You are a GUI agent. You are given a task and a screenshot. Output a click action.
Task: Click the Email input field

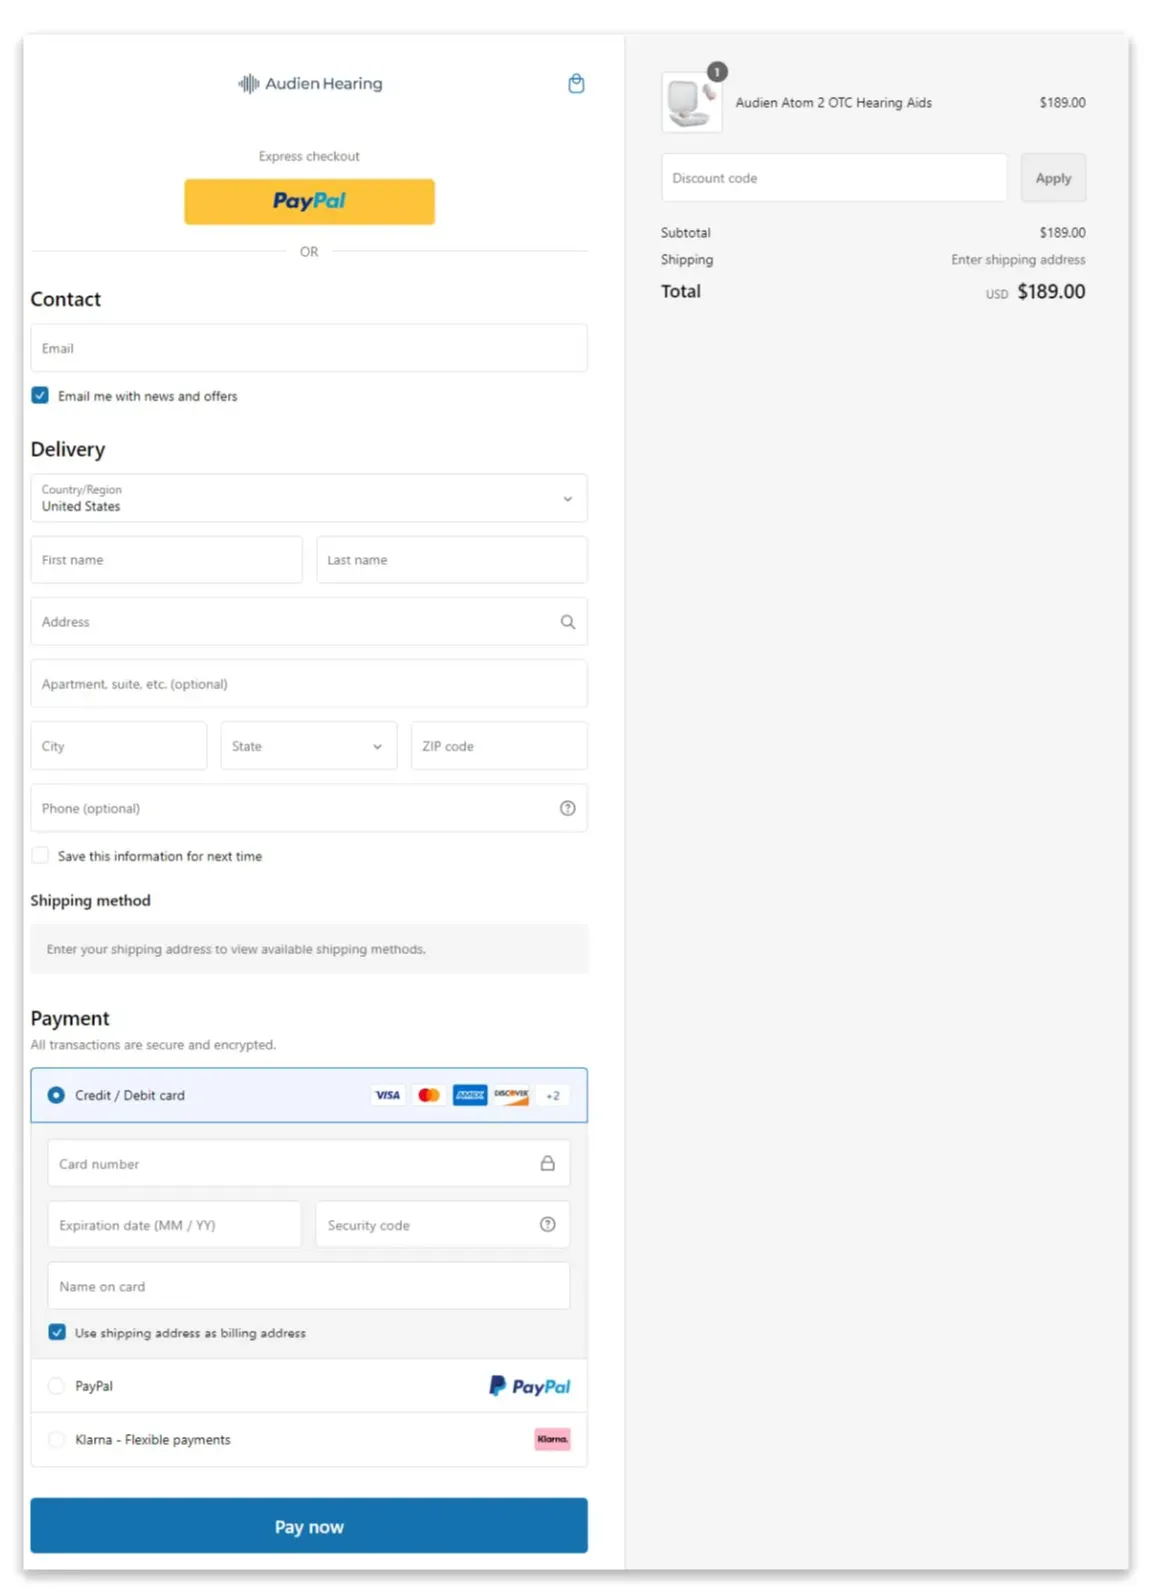click(x=309, y=348)
